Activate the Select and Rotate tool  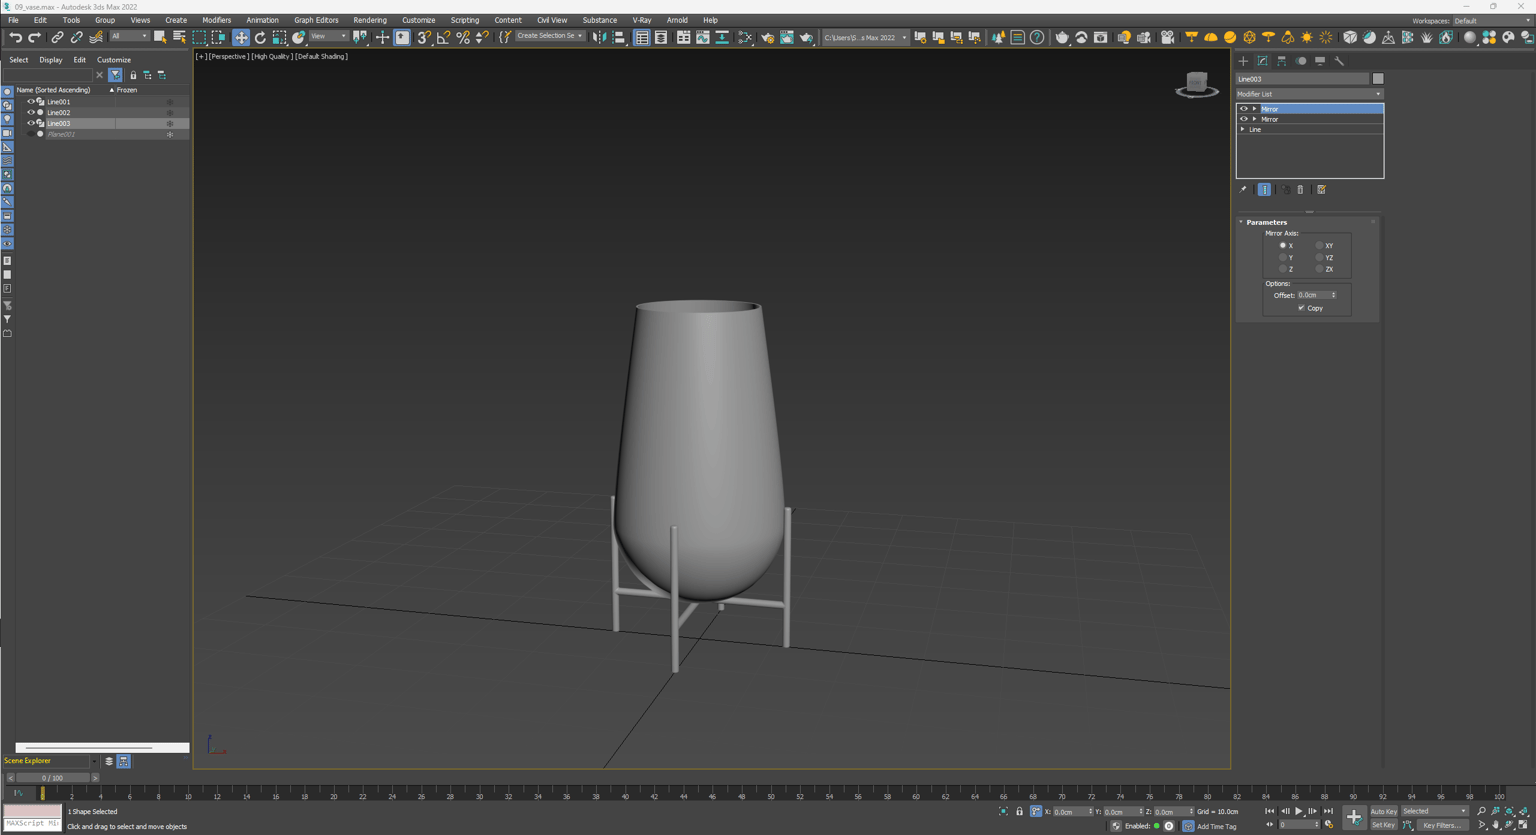click(x=260, y=37)
